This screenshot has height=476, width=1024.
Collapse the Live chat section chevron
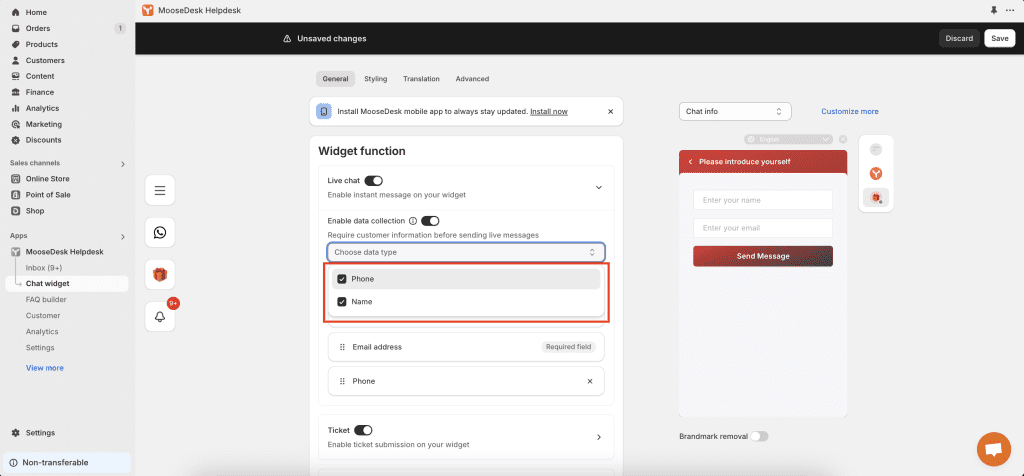pos(599,188)
